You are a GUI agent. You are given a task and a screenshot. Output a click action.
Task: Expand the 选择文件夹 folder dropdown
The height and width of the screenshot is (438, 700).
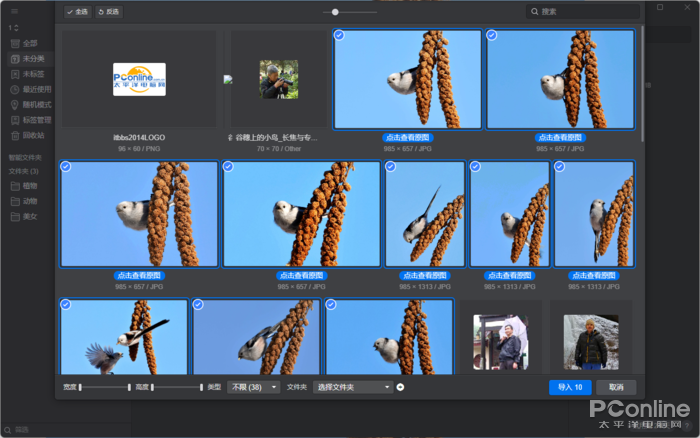point(353,387)
